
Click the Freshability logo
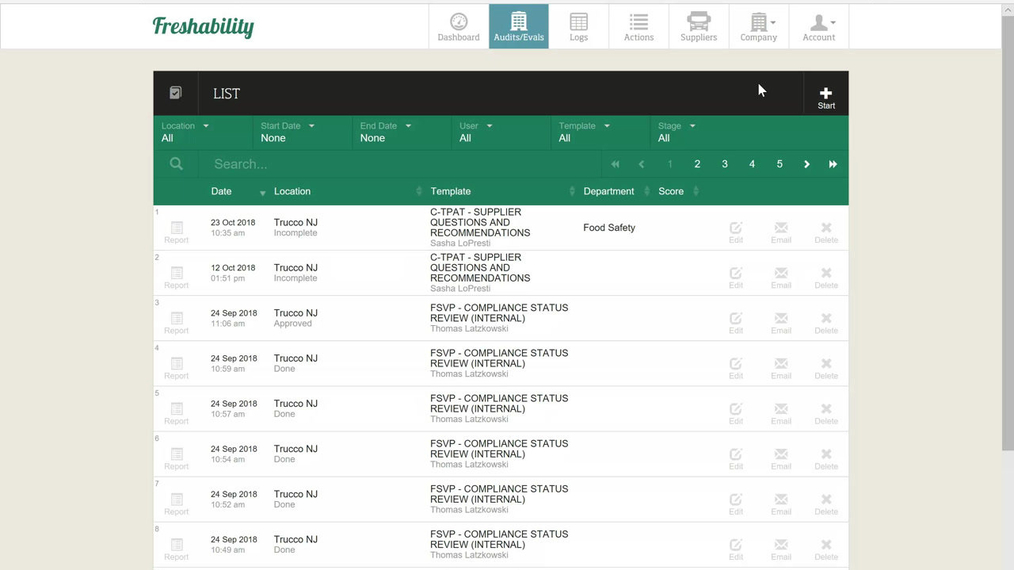(x=203, y=27)
